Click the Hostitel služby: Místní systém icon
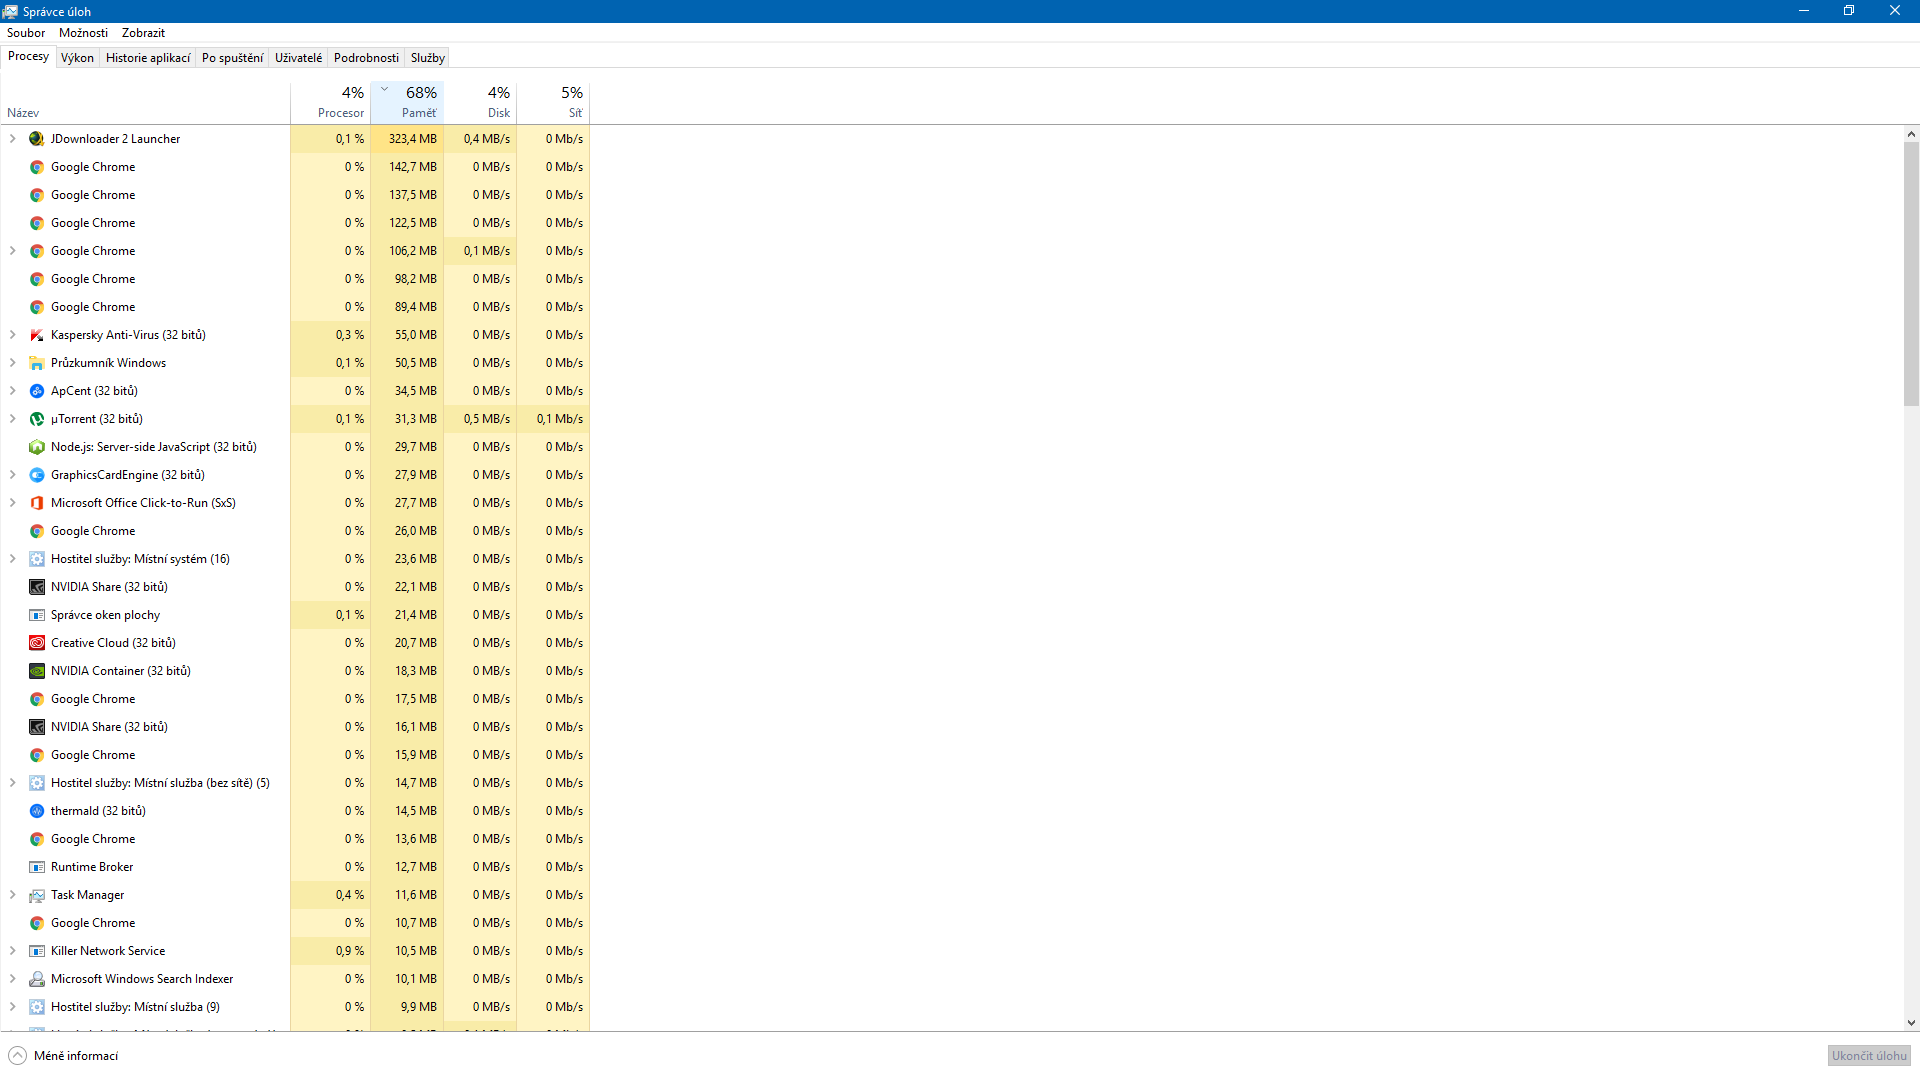 tap(37, 559)
